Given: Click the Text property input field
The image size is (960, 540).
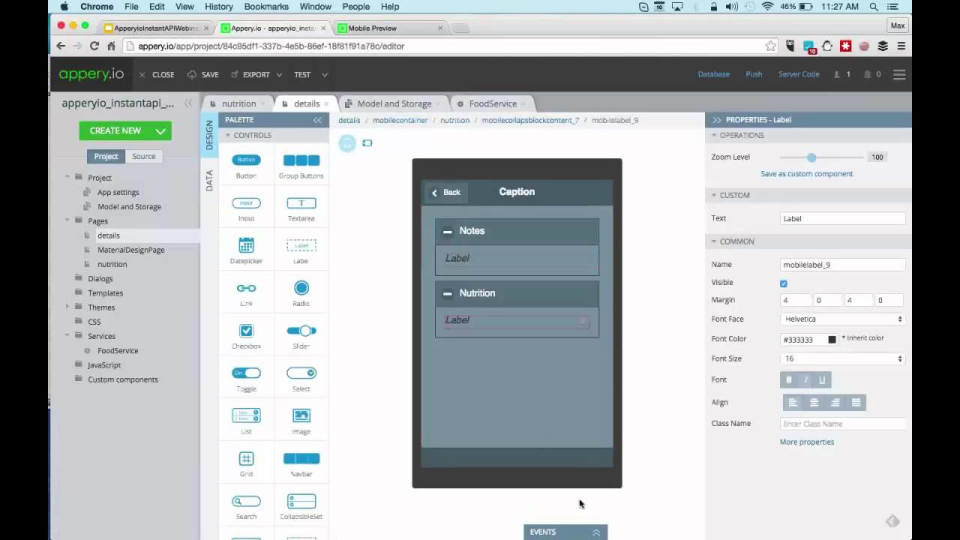Looking at the screenshot, I should point(842,219).
